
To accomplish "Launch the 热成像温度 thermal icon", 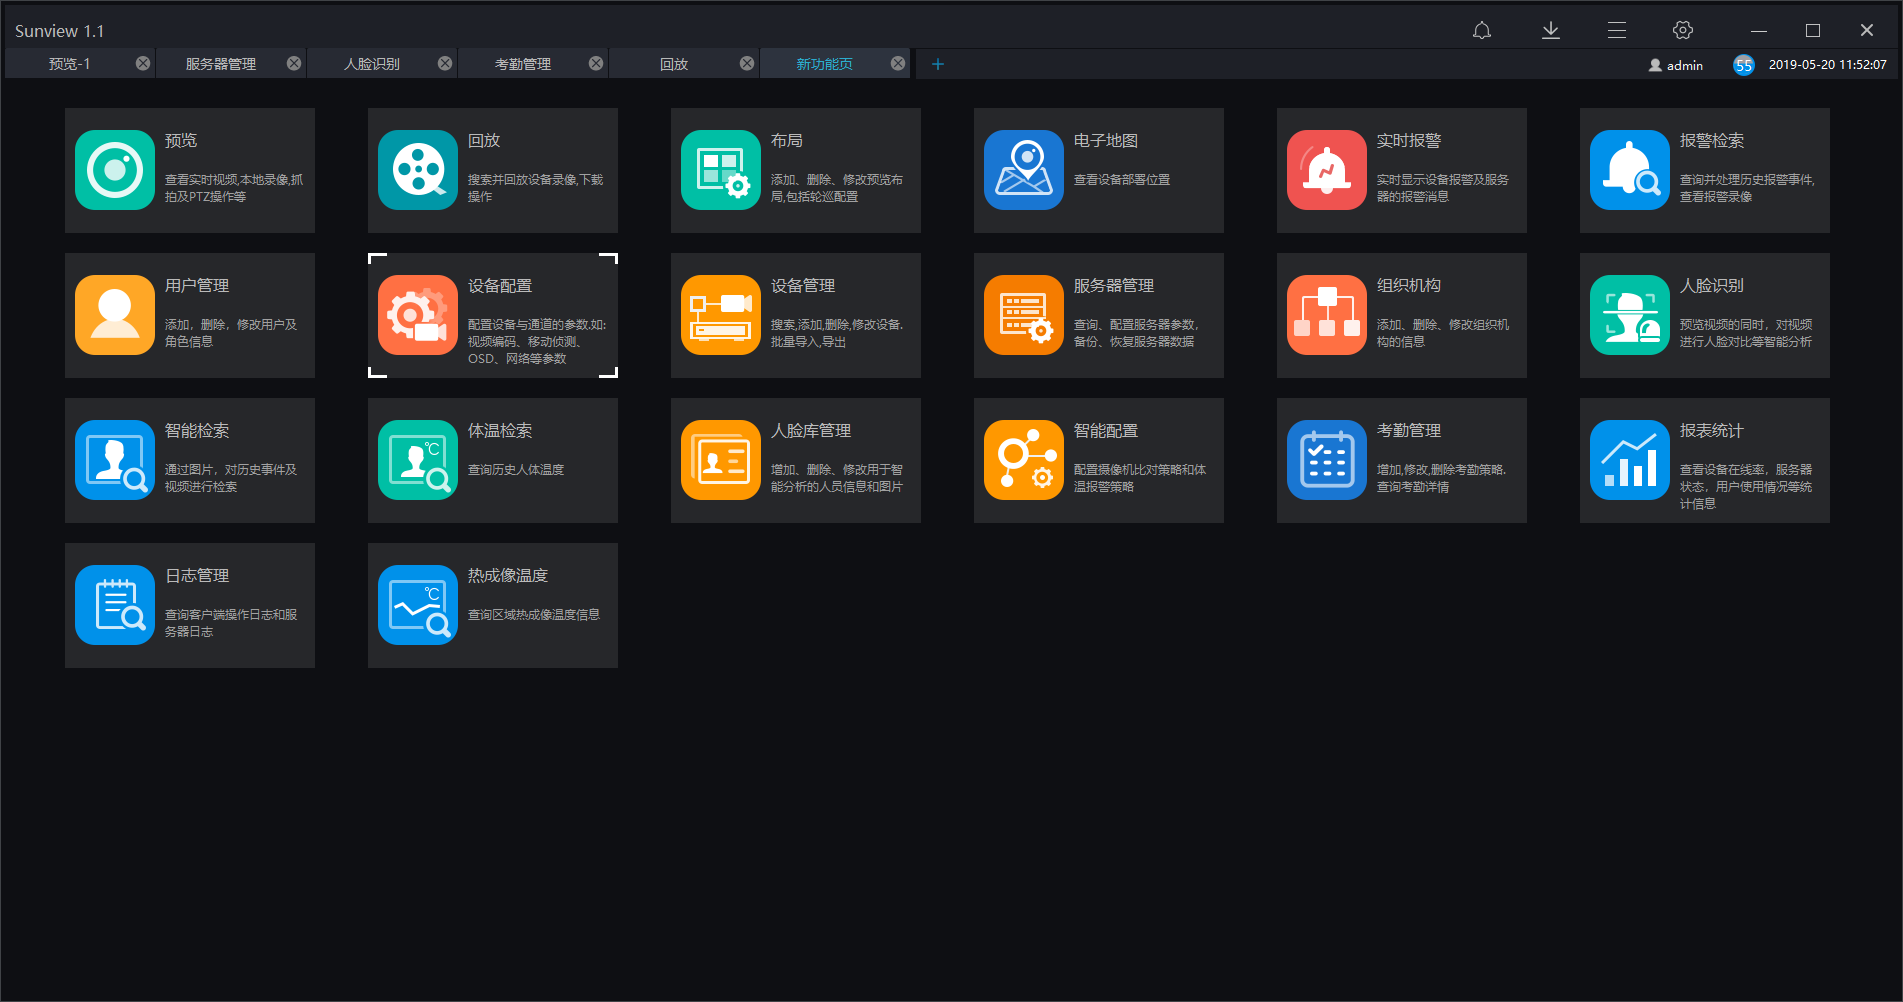I will 418,605.
